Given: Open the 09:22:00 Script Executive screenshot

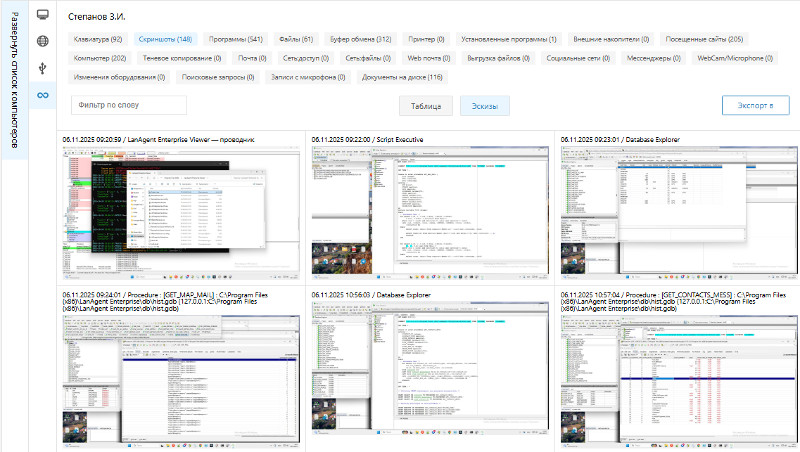Looking at the screenshot, I should [430, 210].
